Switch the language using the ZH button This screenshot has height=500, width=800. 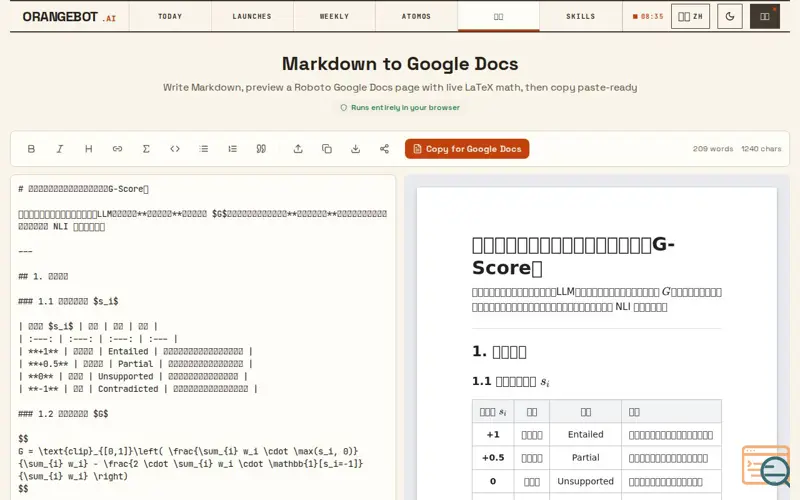click(x=690, y=16)
